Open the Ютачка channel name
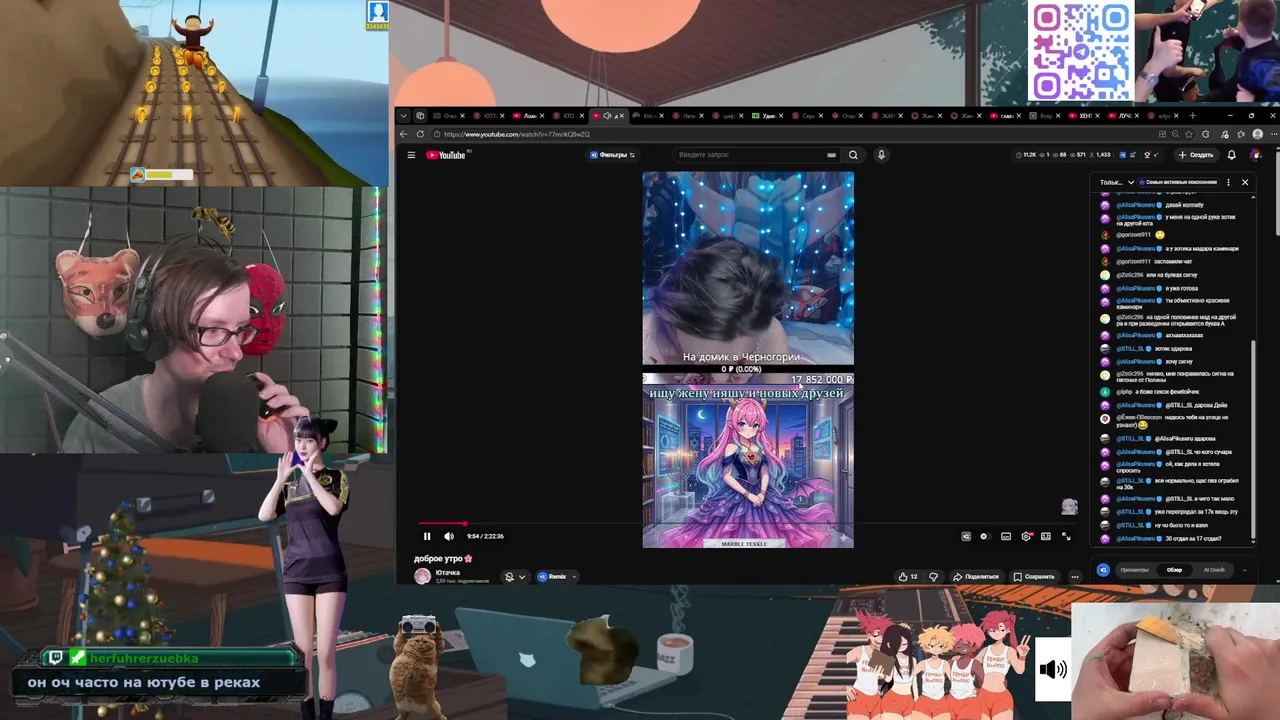The height and width of the screenshot is (720, 1280). coord(448,573)
